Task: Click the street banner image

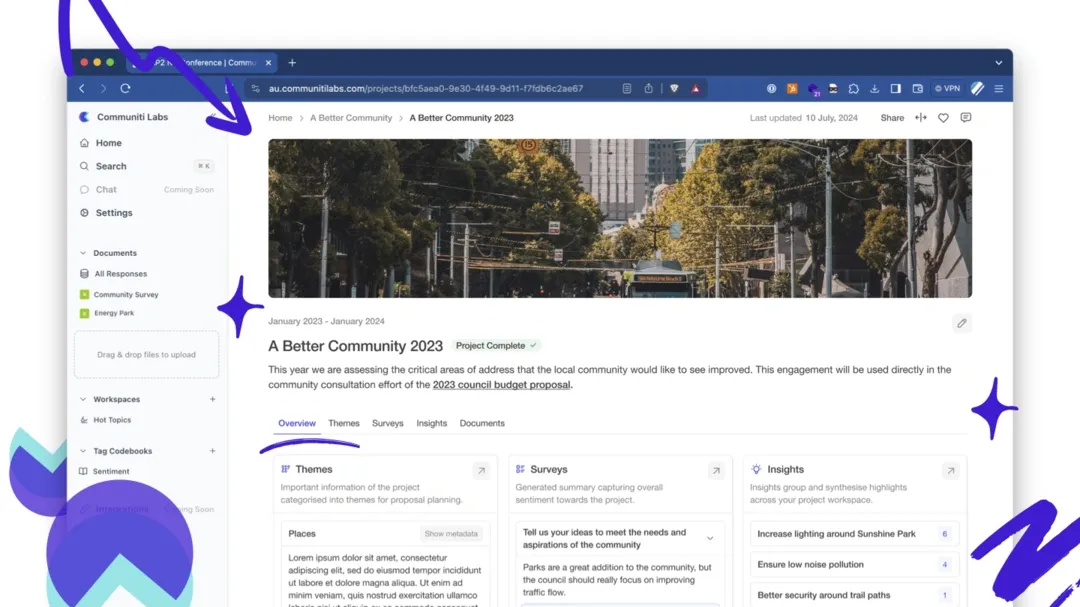Action: click(x=620, y=218)
